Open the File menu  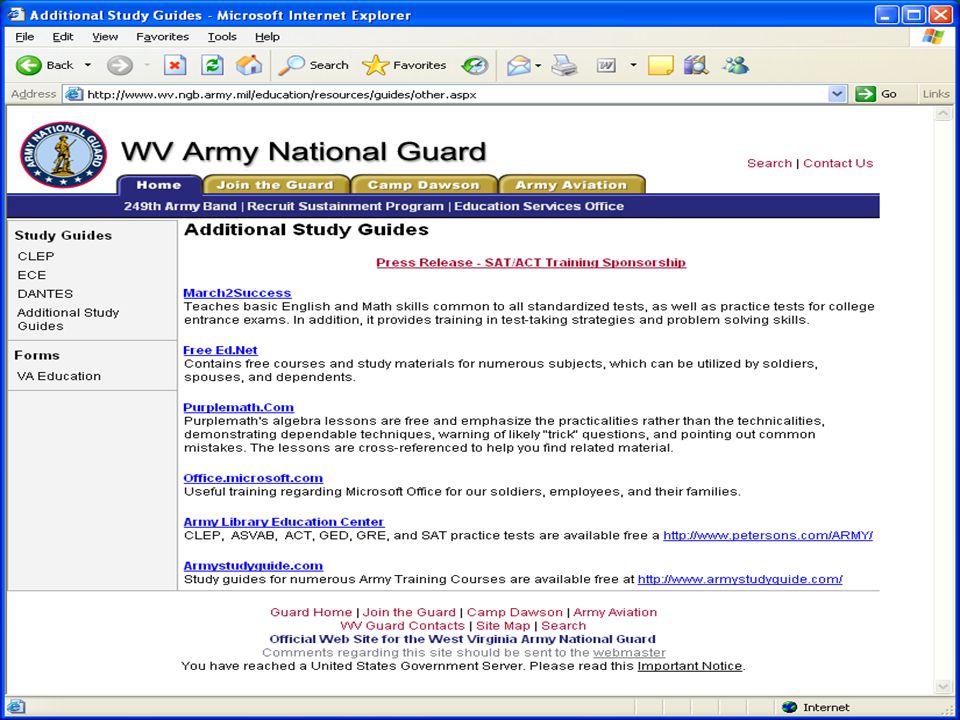[24, 37]
